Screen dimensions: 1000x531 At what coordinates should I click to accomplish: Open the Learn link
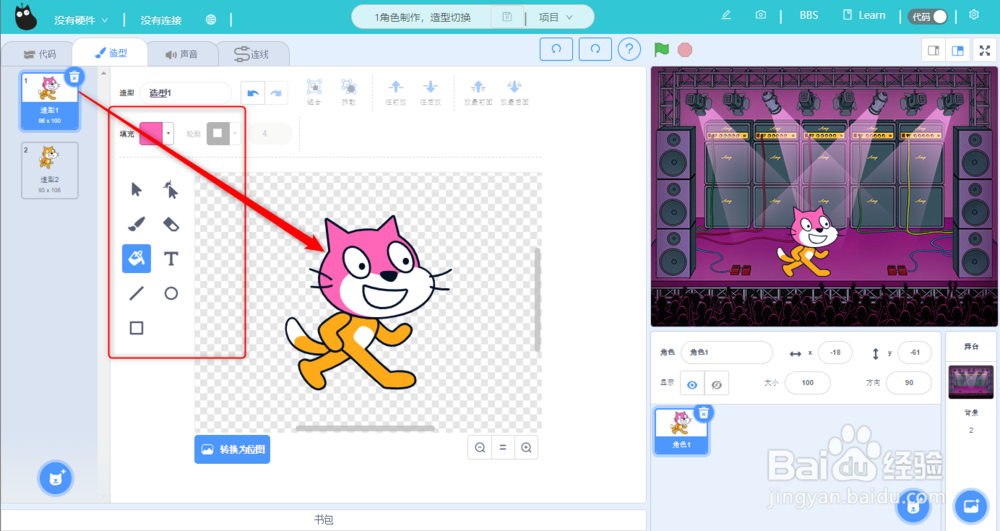pyautogui.click(x=864, y=15)
